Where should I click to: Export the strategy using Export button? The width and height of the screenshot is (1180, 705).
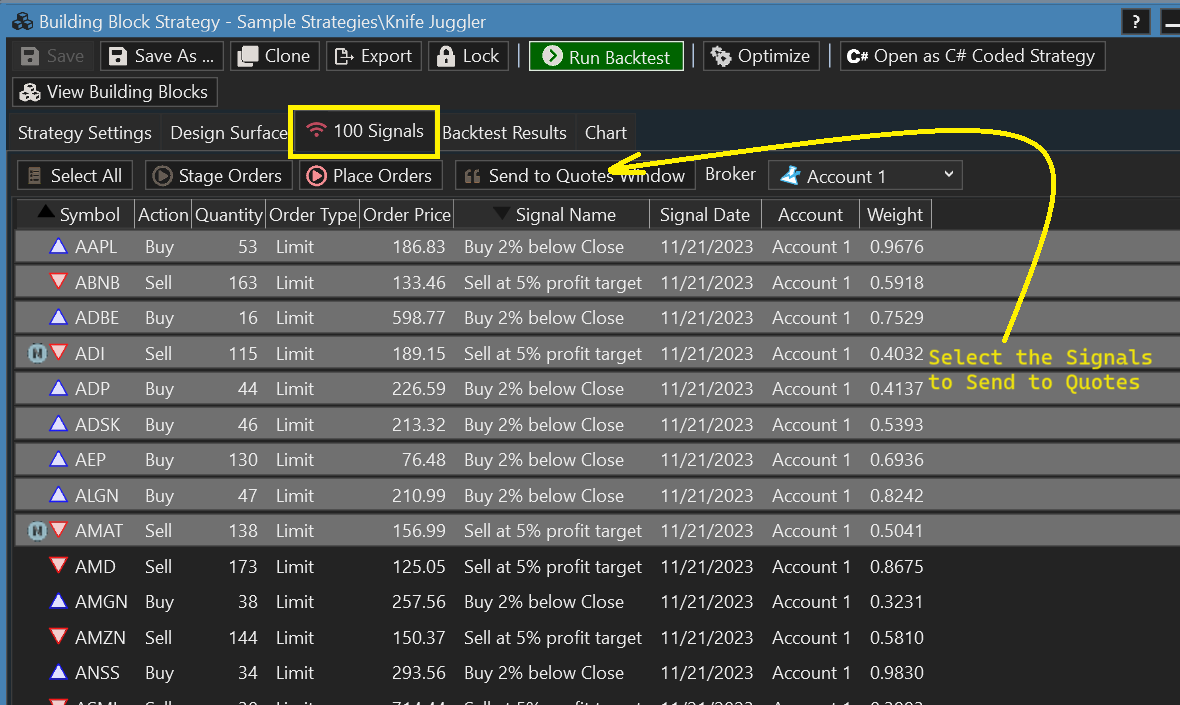pos(374,57)
